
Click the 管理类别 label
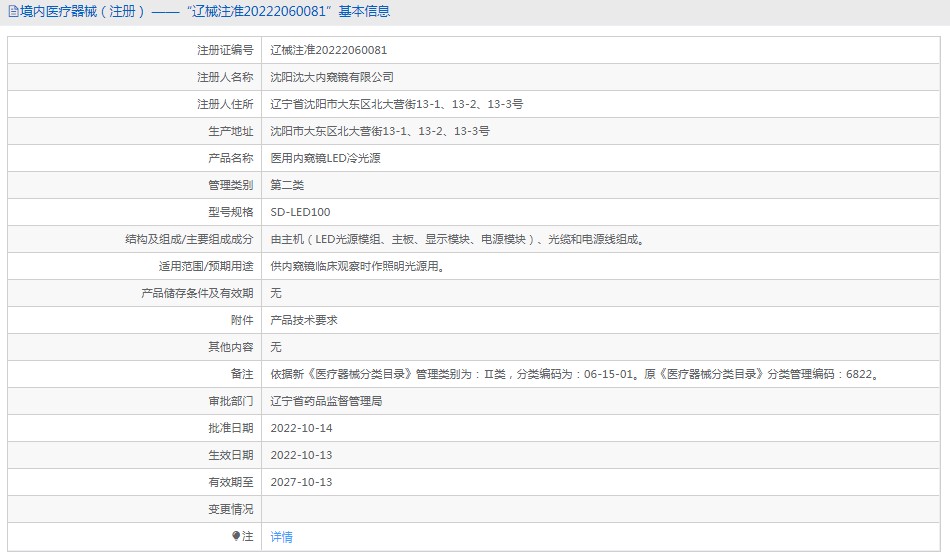tap(231, 185)
